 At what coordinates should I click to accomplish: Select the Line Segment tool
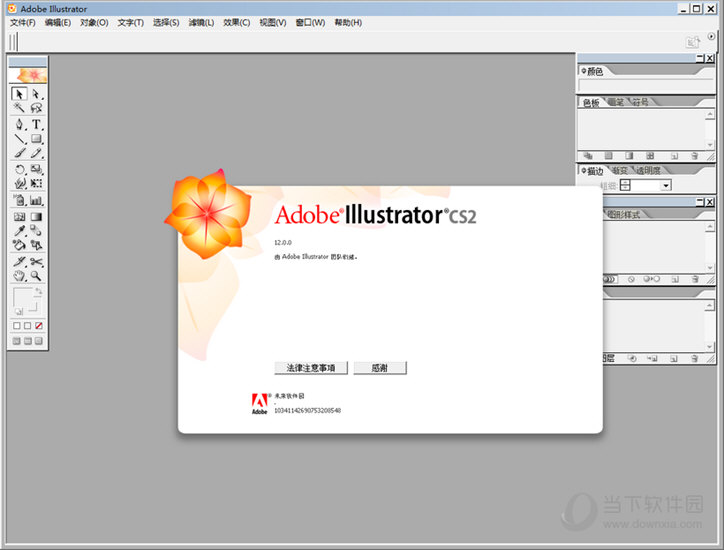[19, 139]
